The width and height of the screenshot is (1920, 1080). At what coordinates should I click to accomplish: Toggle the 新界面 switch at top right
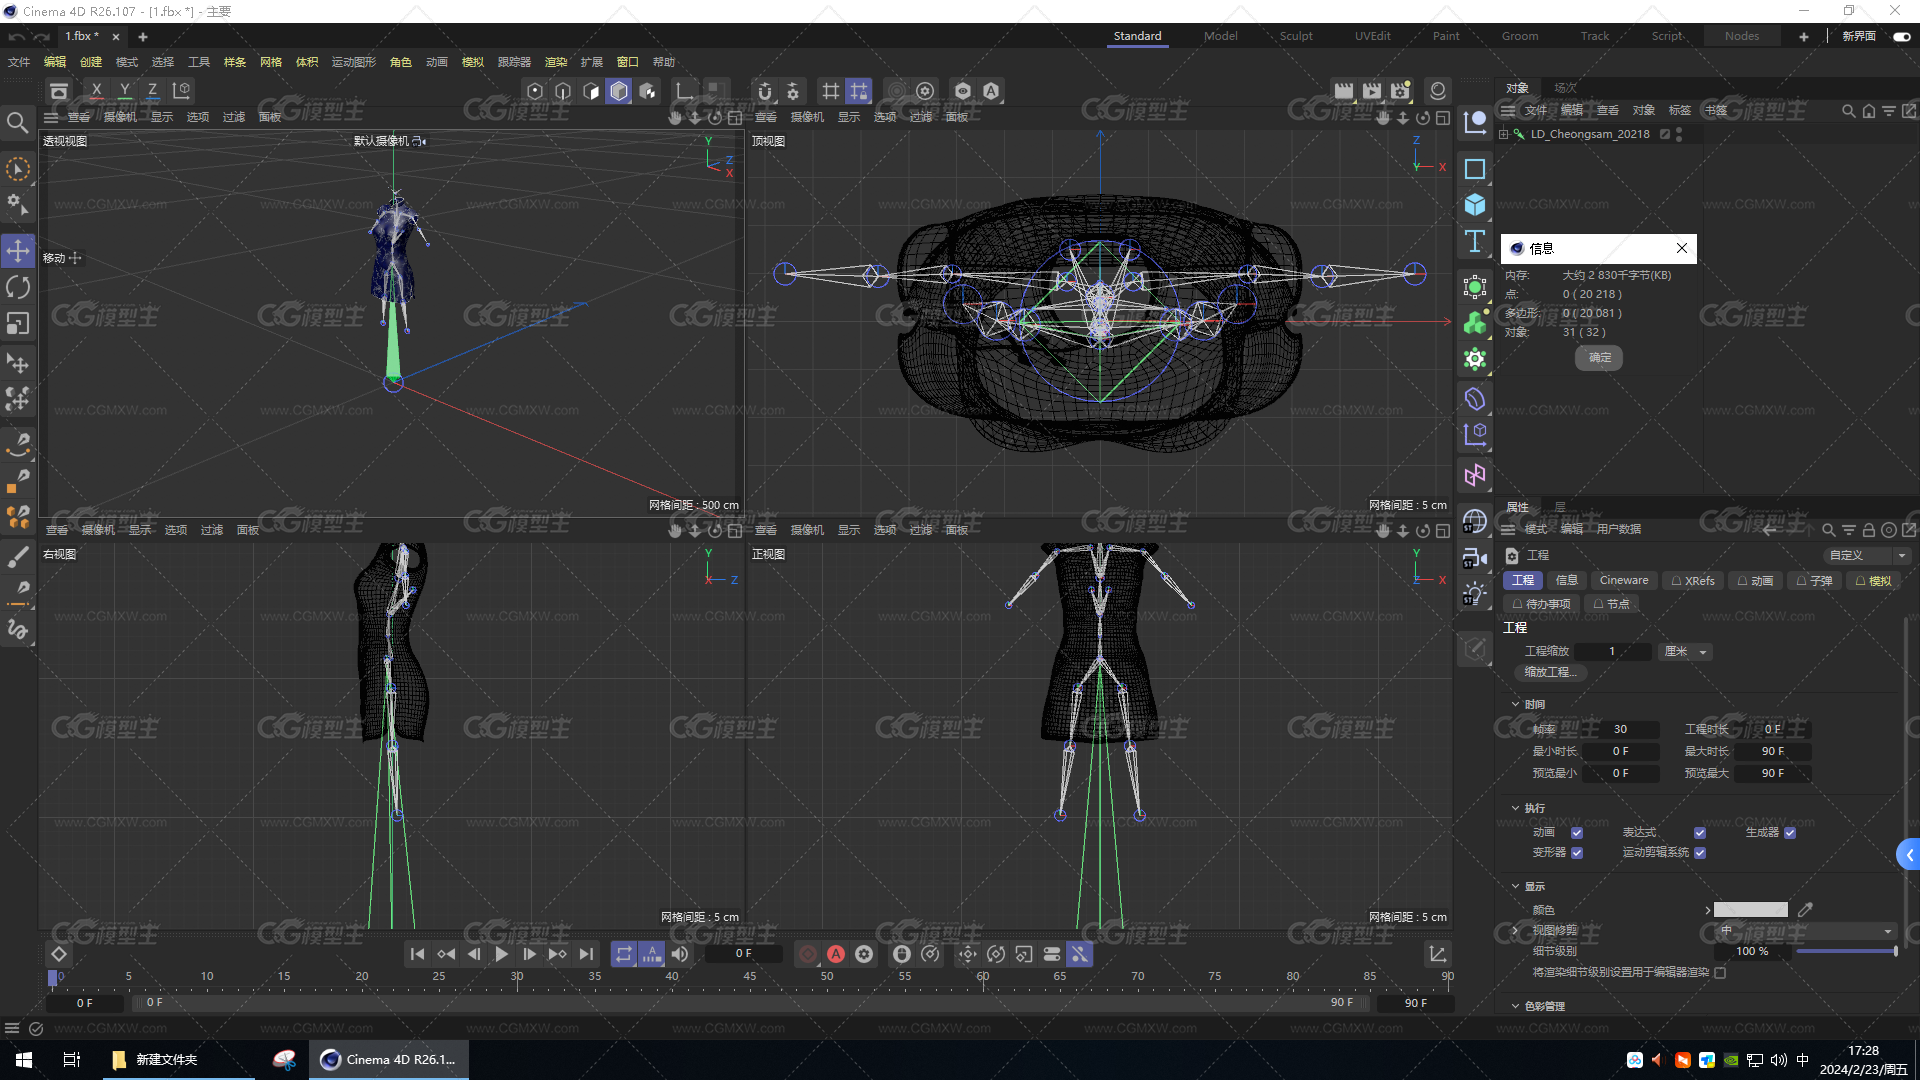1902,37
